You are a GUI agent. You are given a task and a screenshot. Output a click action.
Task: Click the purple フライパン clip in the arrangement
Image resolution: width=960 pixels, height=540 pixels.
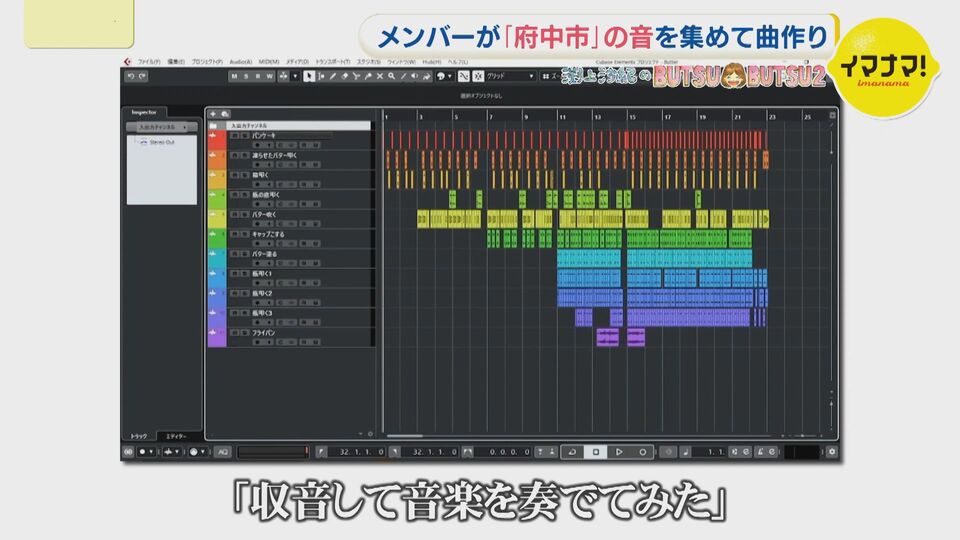(x=607, y=337)
